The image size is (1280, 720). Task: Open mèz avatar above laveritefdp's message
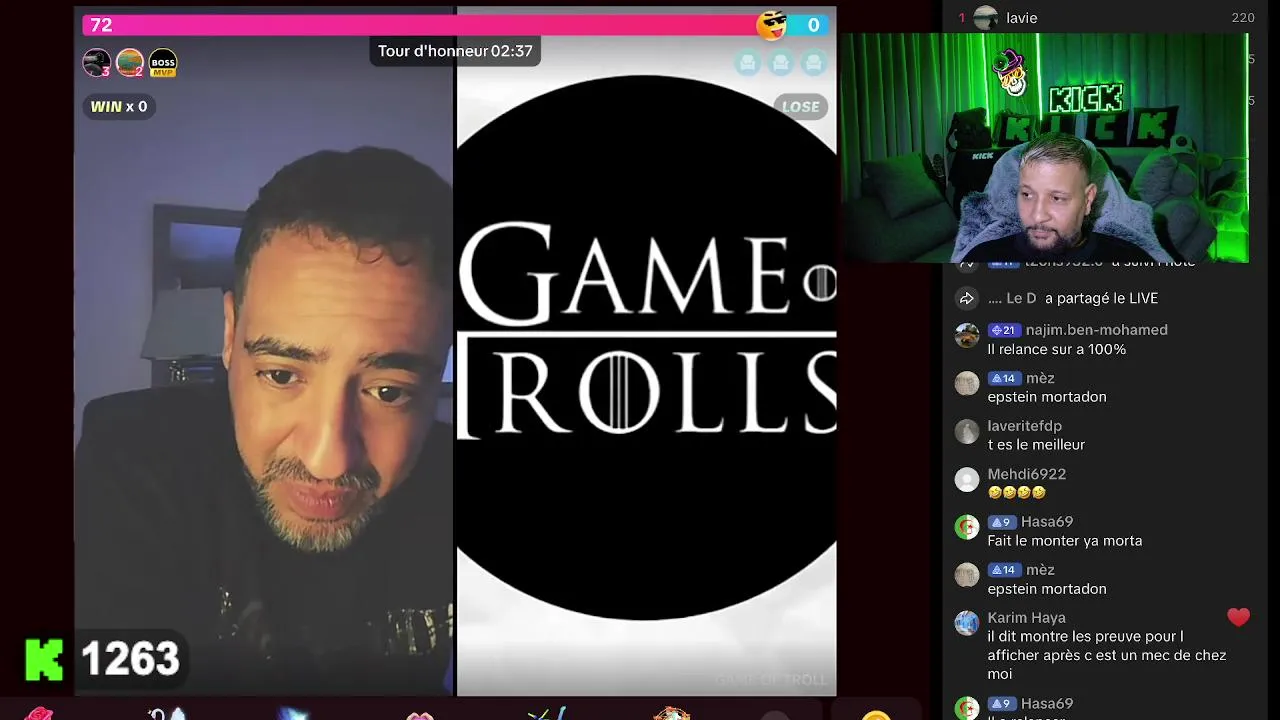[x=967, y=384]
